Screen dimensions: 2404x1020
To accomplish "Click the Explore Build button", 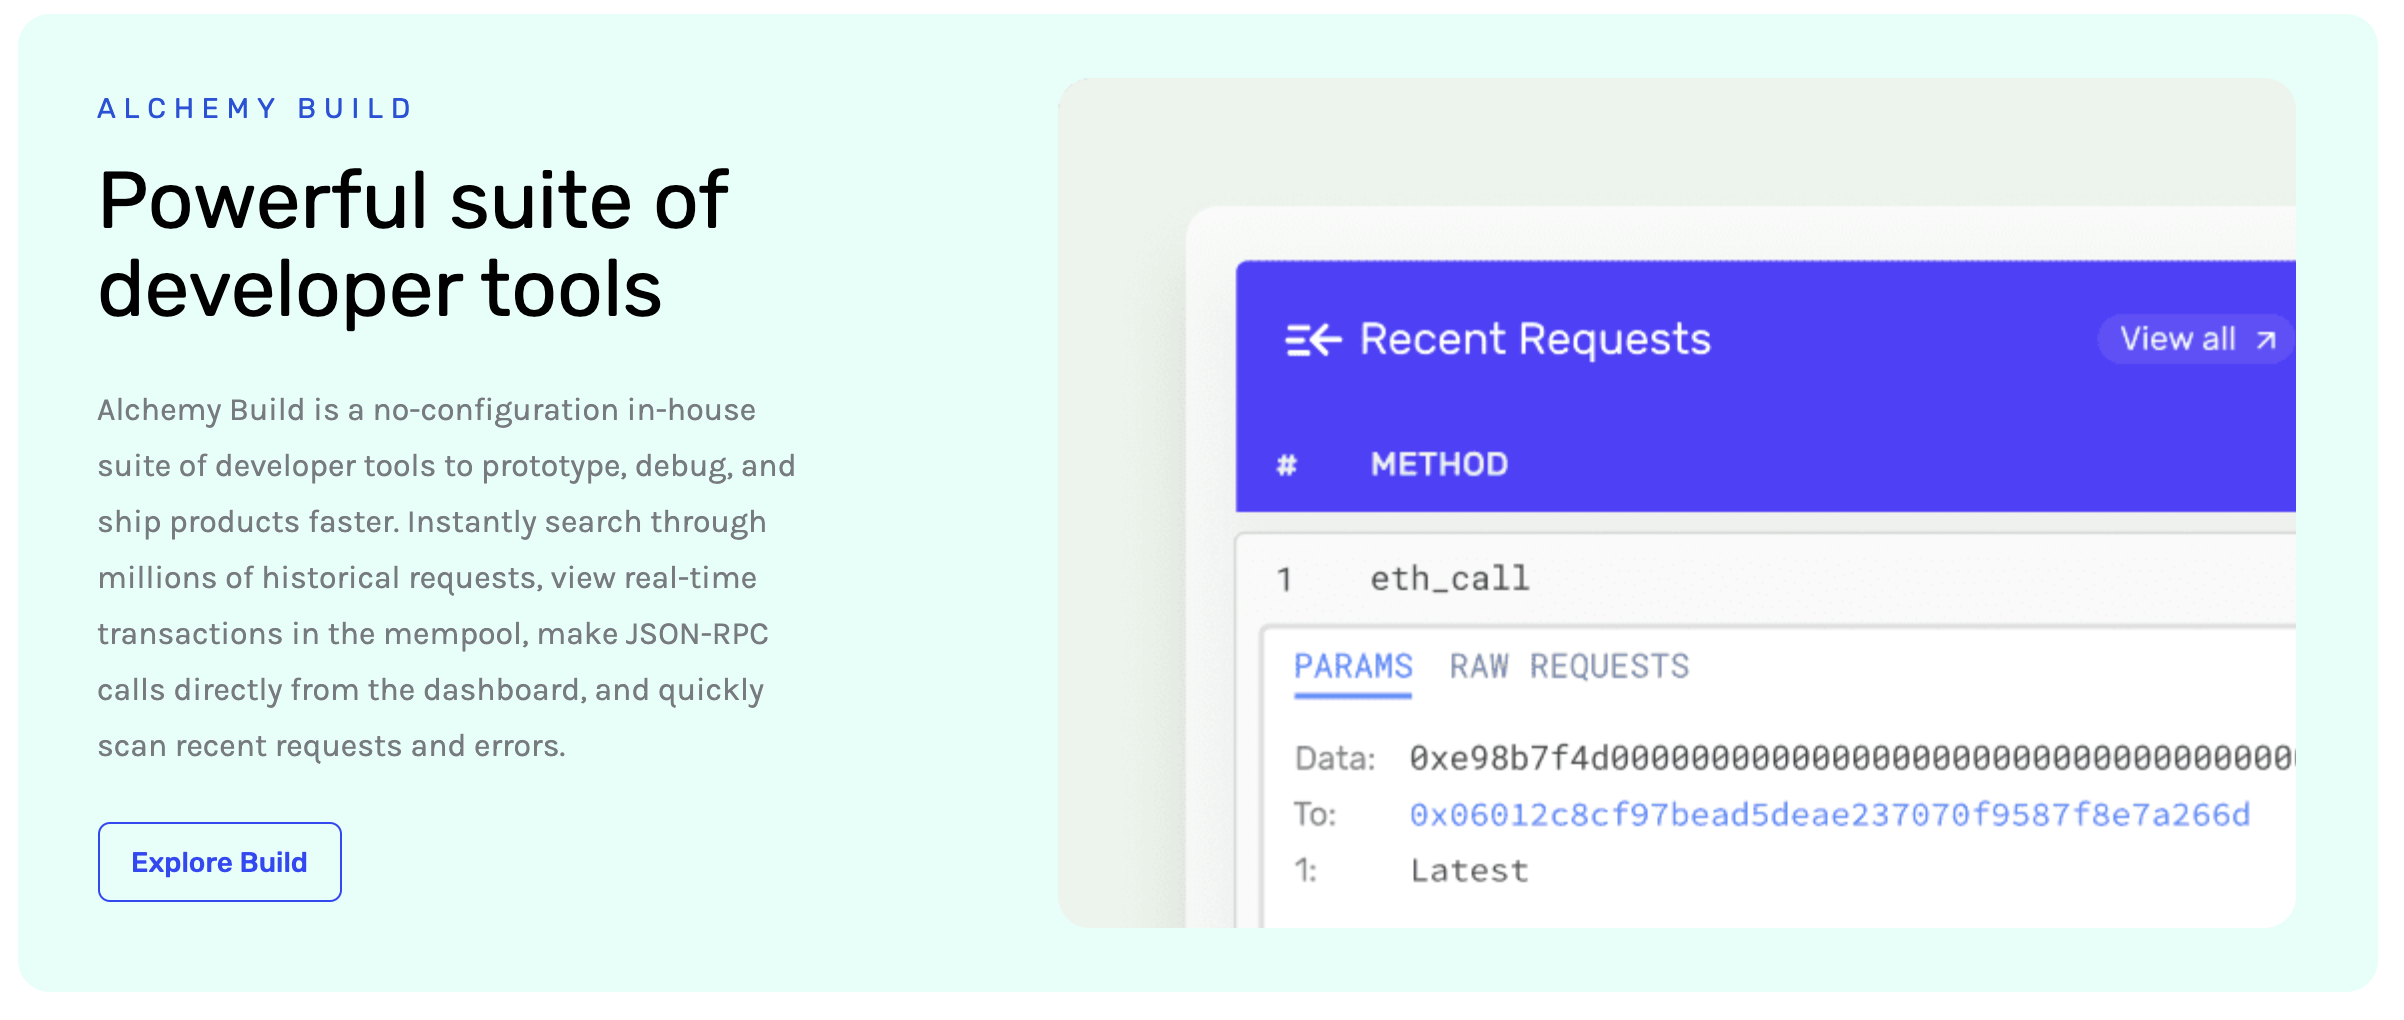I will [219, 862].
